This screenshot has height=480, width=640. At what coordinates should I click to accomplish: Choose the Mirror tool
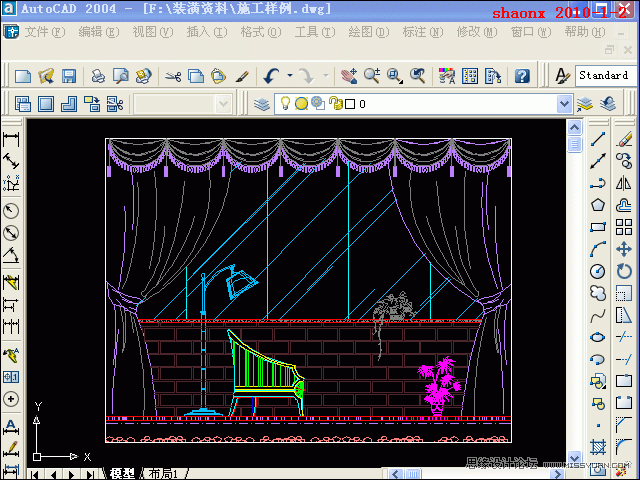click(625, 183)
